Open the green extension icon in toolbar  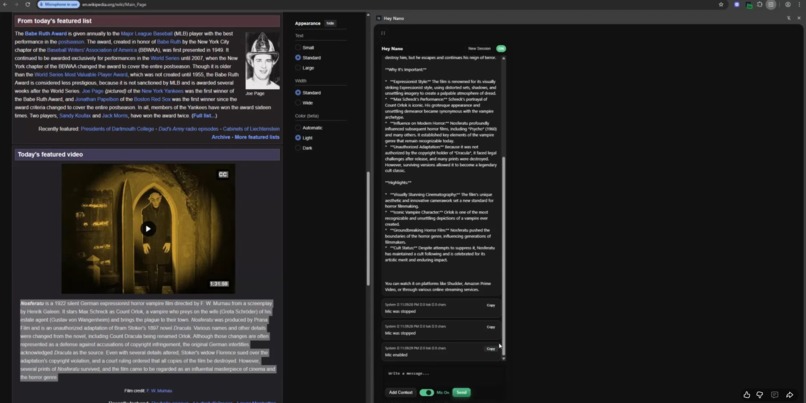749,5
